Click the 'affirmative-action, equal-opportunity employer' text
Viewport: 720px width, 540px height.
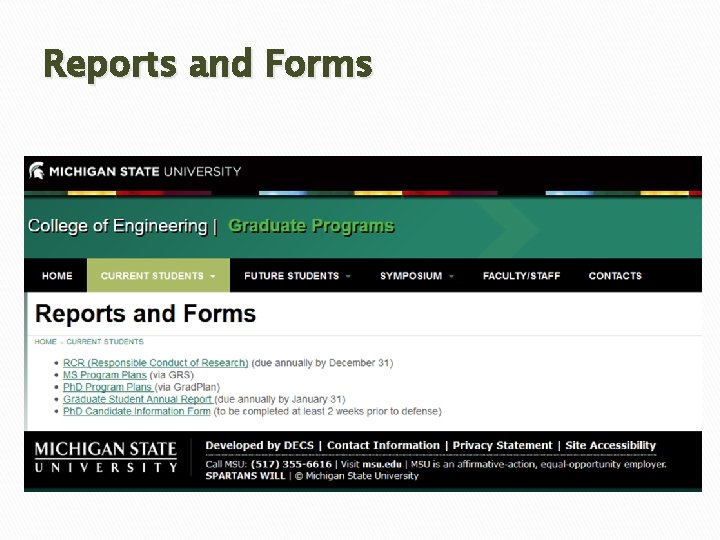562,464
